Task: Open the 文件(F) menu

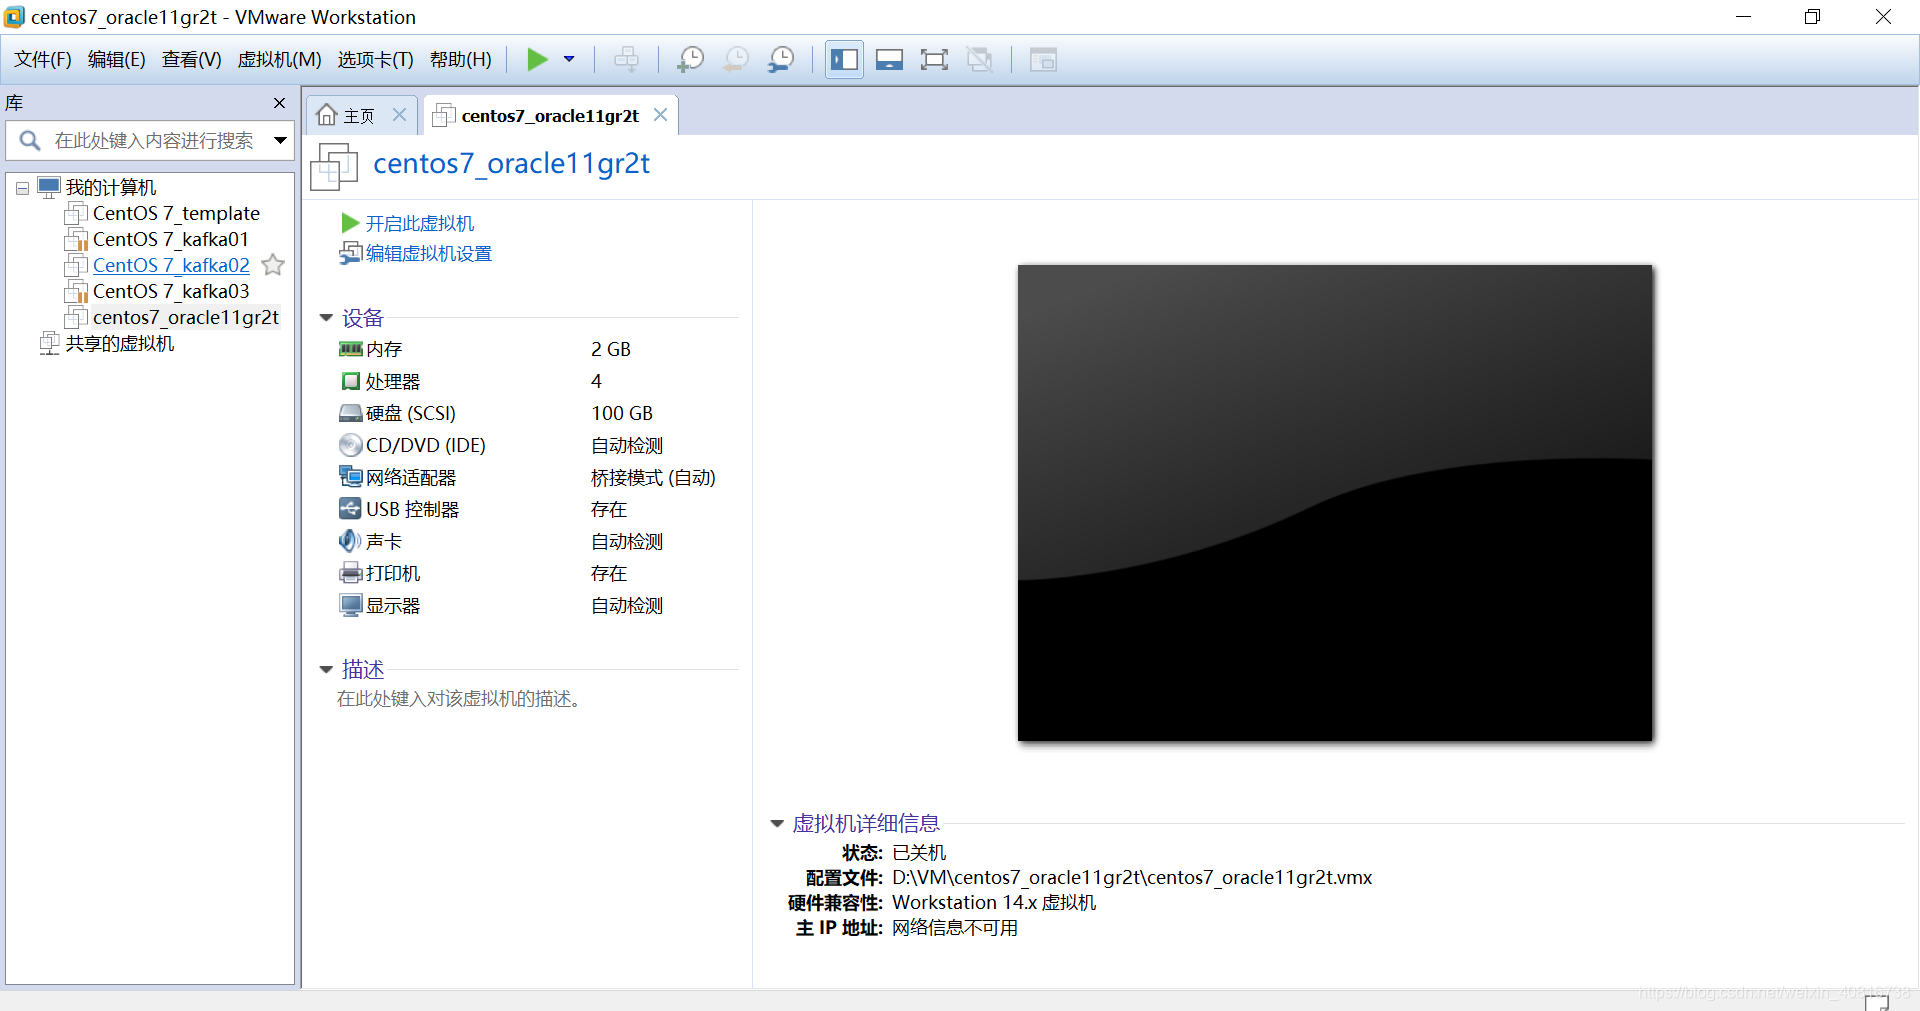Action: [x=42, y=60]
